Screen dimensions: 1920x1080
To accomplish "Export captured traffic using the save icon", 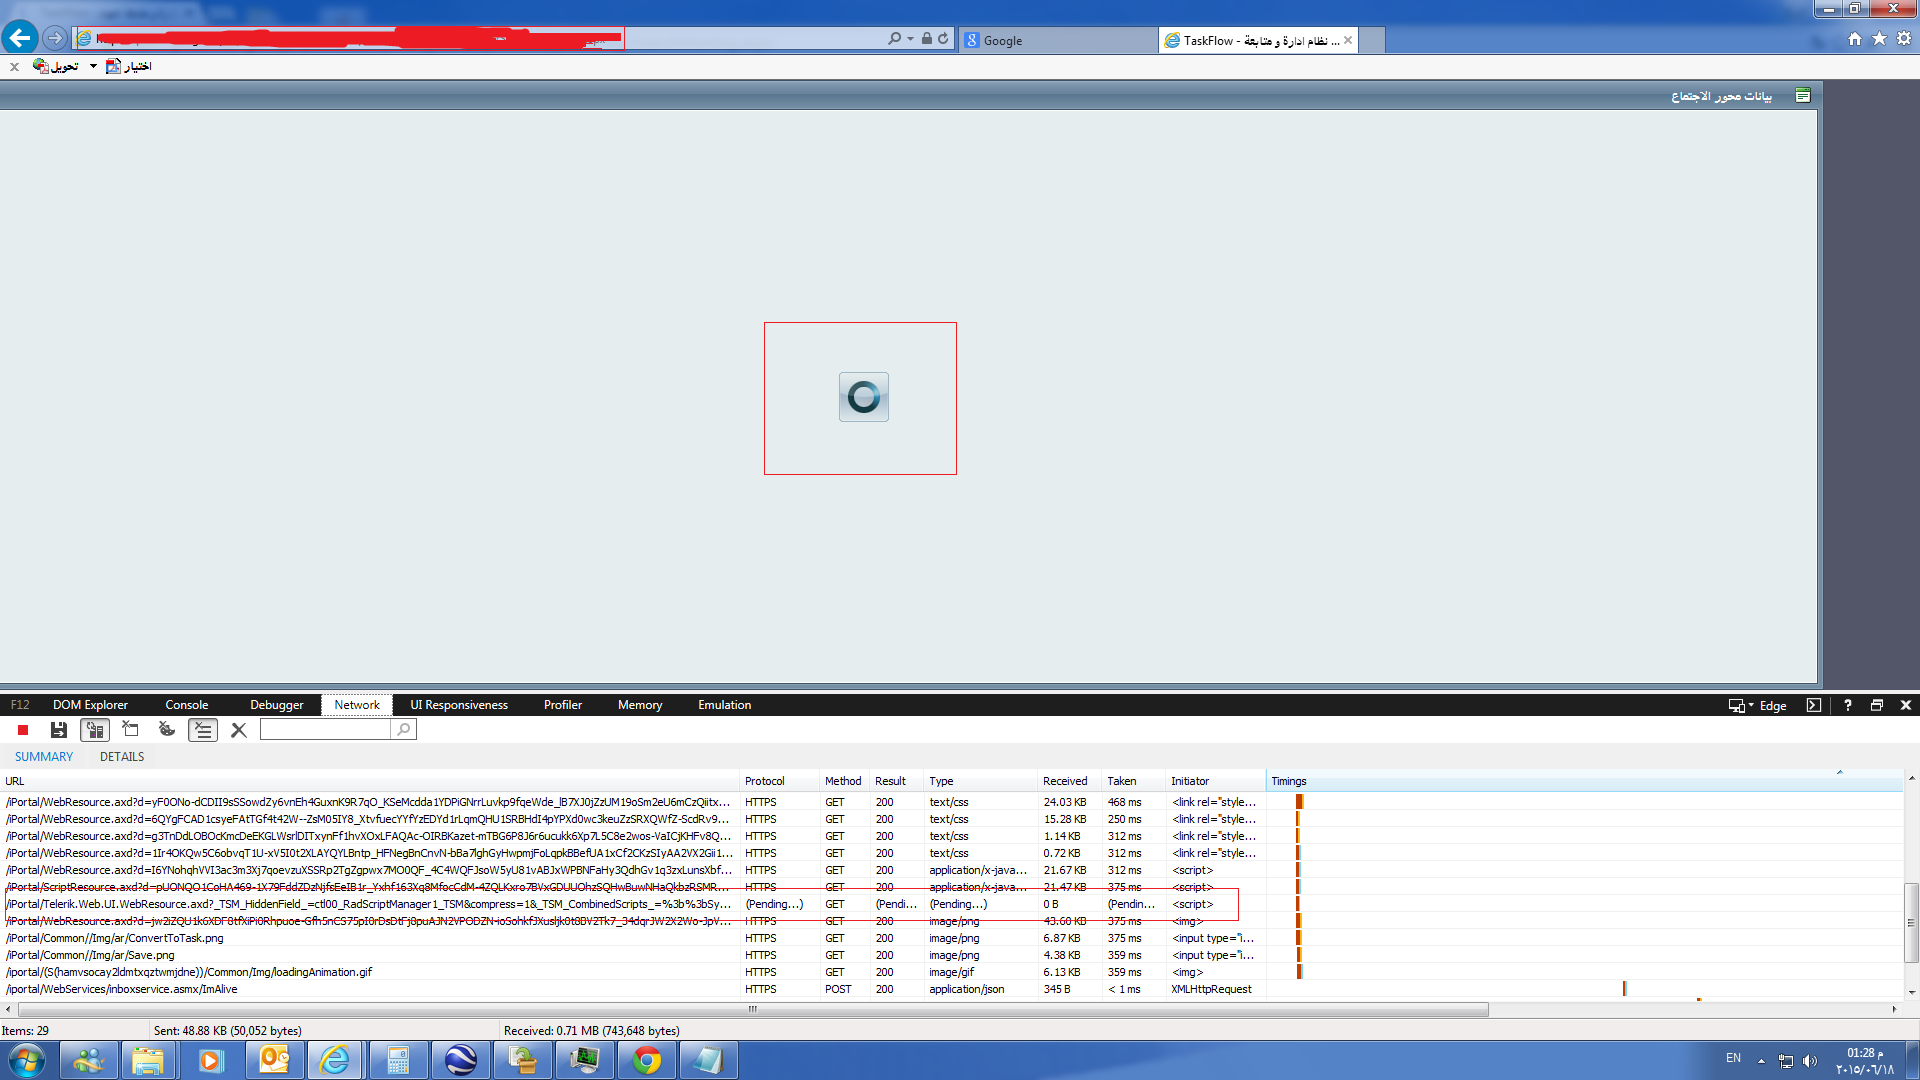I will click(59, 730).
